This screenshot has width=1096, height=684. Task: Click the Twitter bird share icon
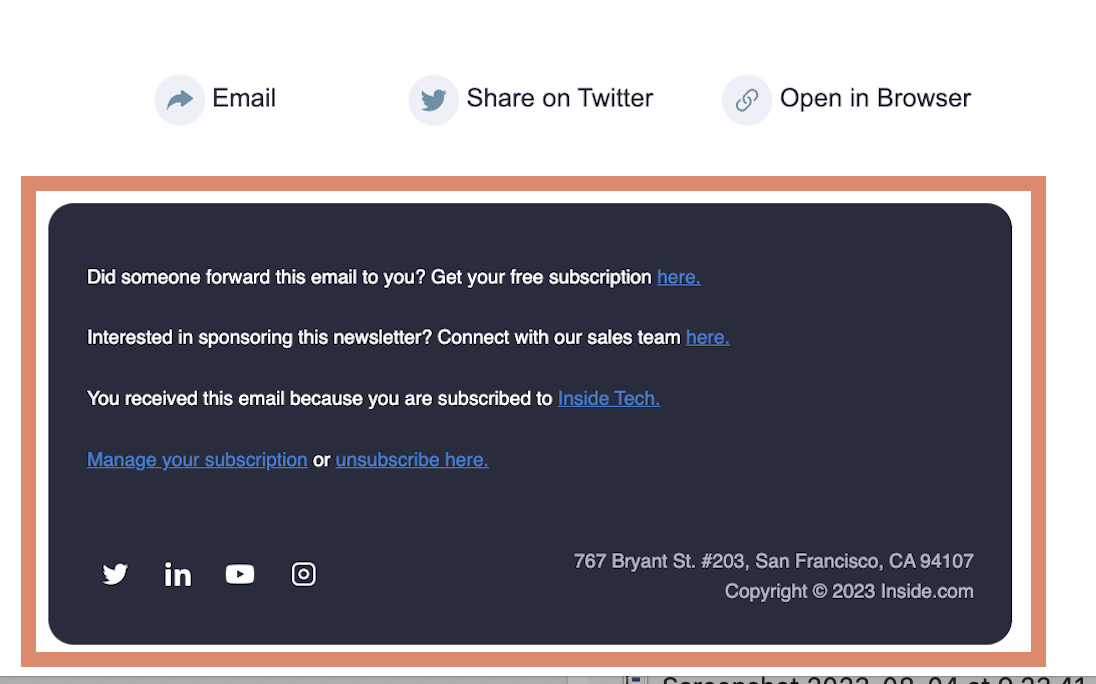433,100
